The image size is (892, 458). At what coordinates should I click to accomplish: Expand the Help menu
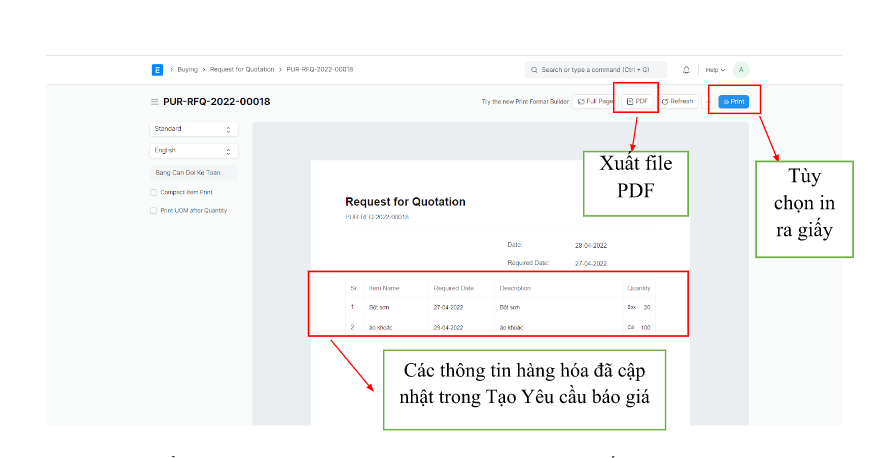pos(714,70)
